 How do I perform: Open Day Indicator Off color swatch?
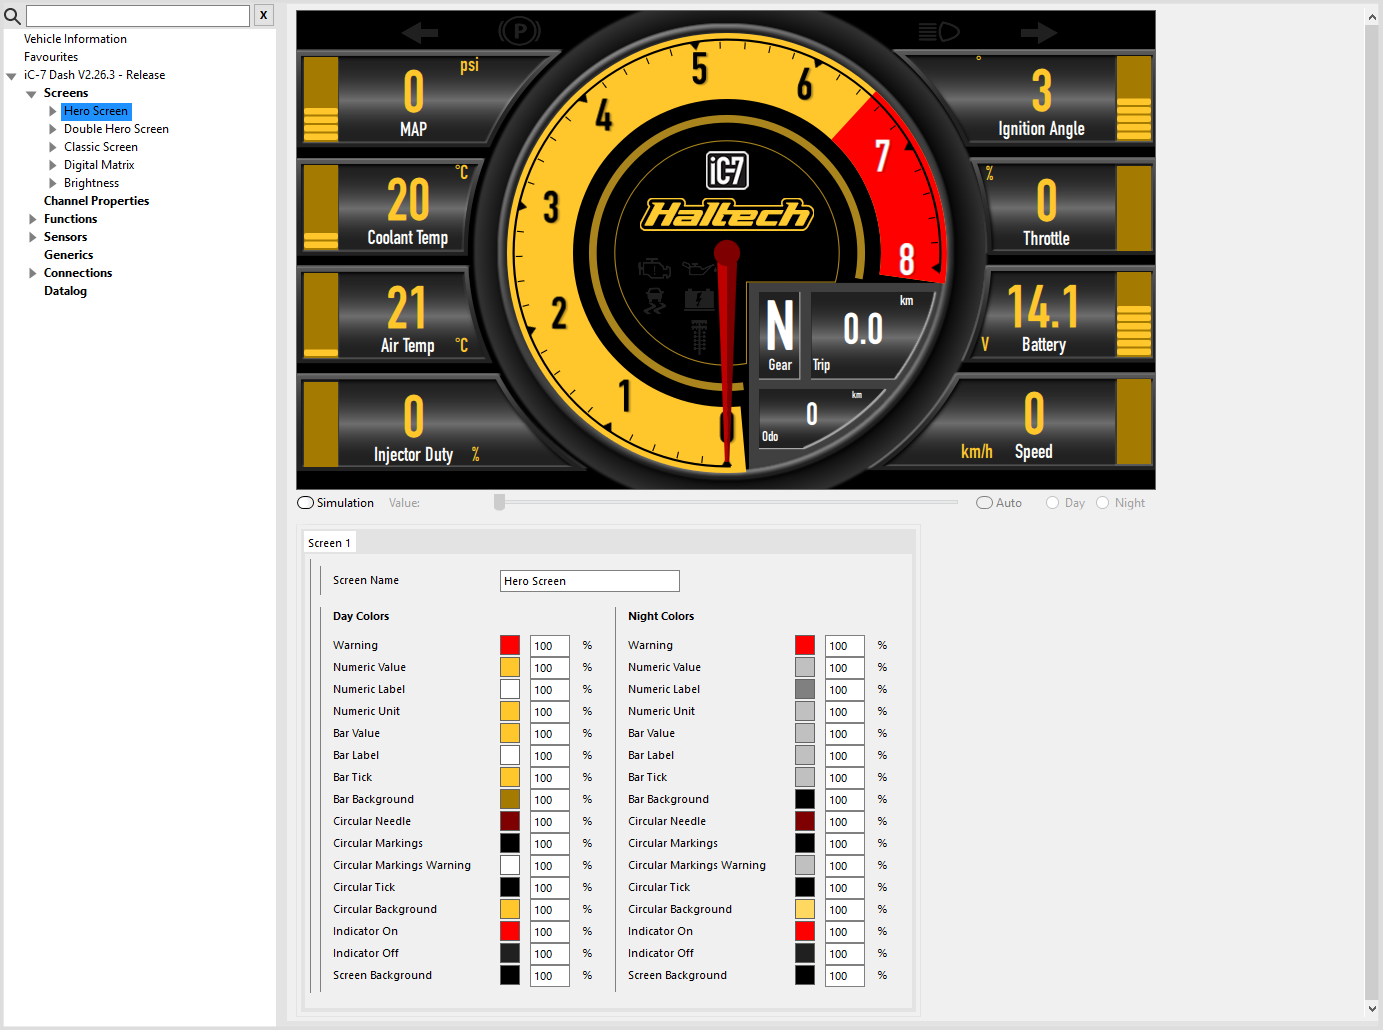(x=510, y=953)
